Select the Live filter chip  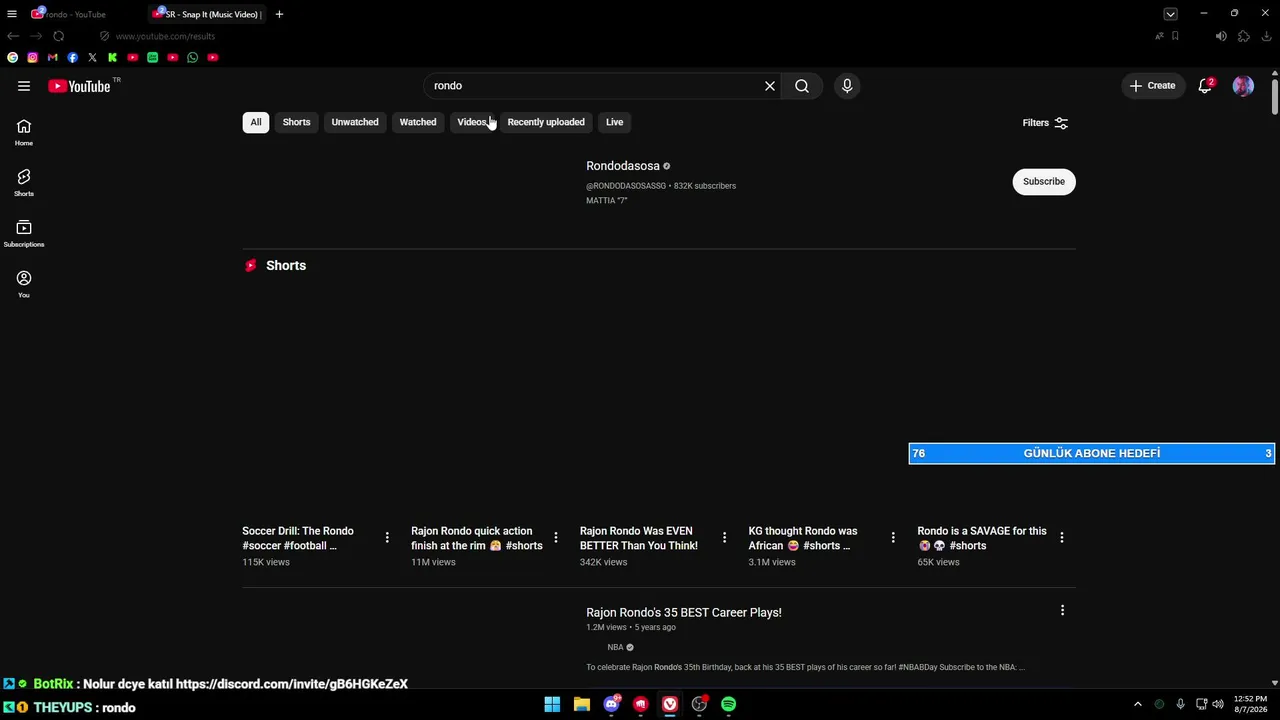(x=614, y=122)
